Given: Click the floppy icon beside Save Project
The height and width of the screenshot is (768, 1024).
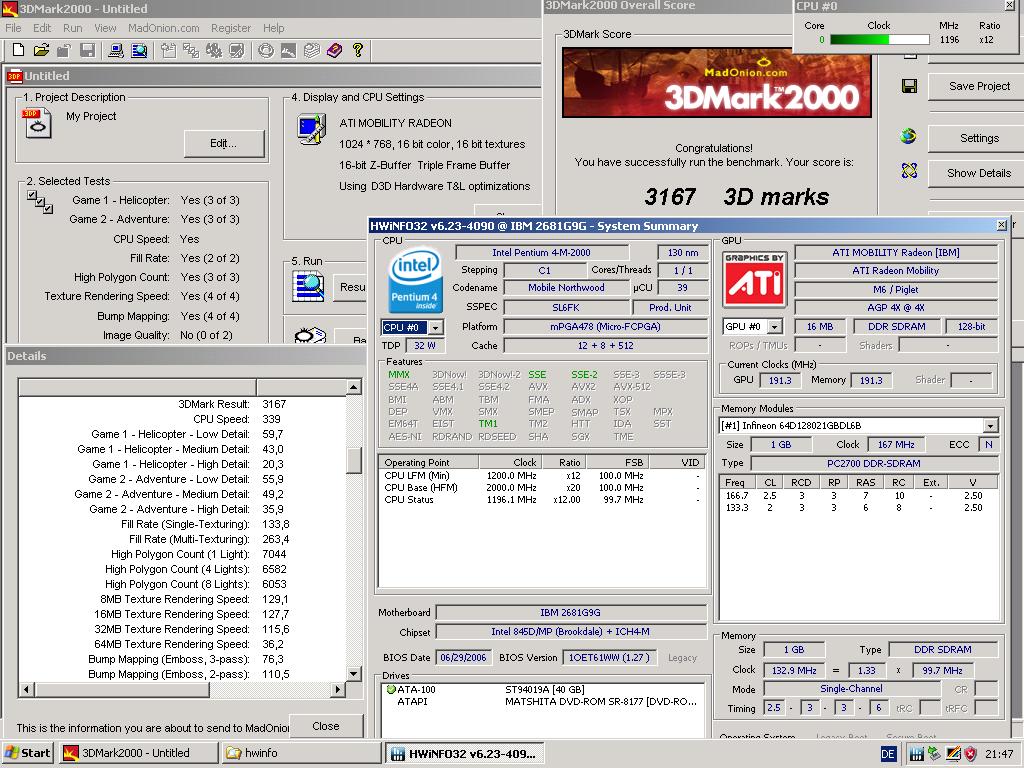Looking at the screenshot, I should [x=909, y=86].
